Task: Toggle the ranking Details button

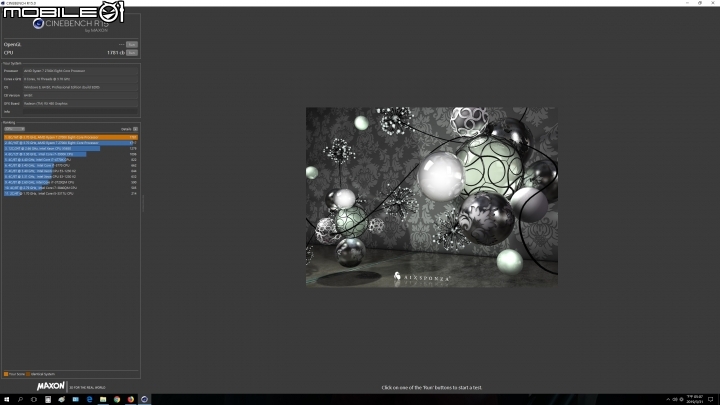Action: (135, 129)
